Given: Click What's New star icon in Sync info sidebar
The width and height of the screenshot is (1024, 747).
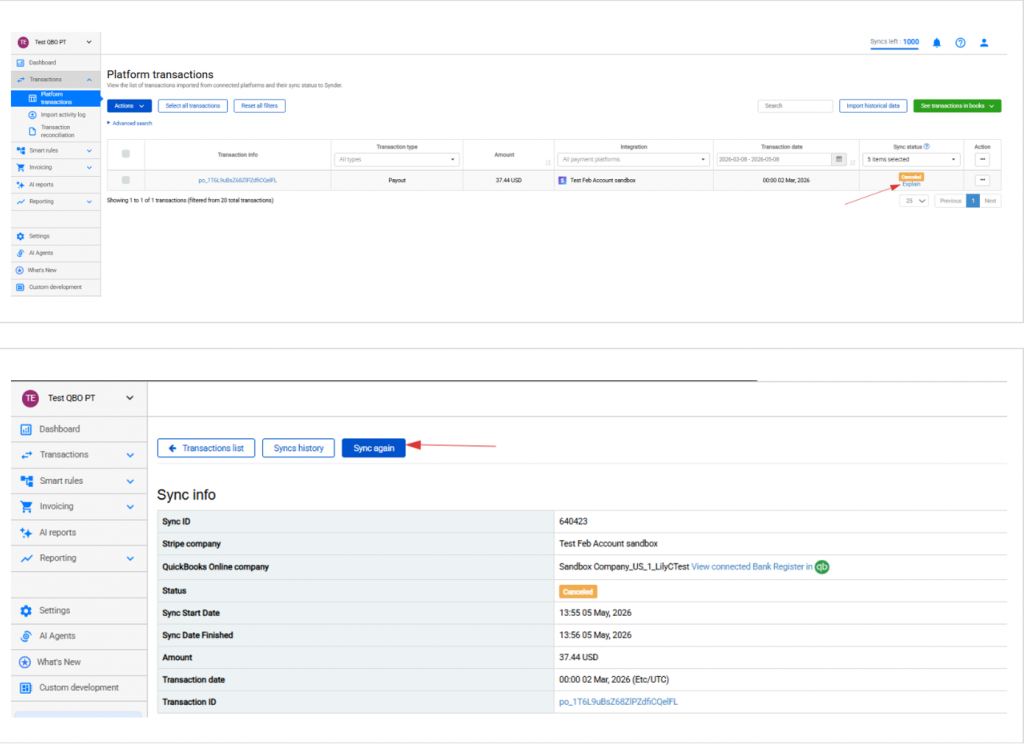Looking at the screenshot, I should click(25, 663).
